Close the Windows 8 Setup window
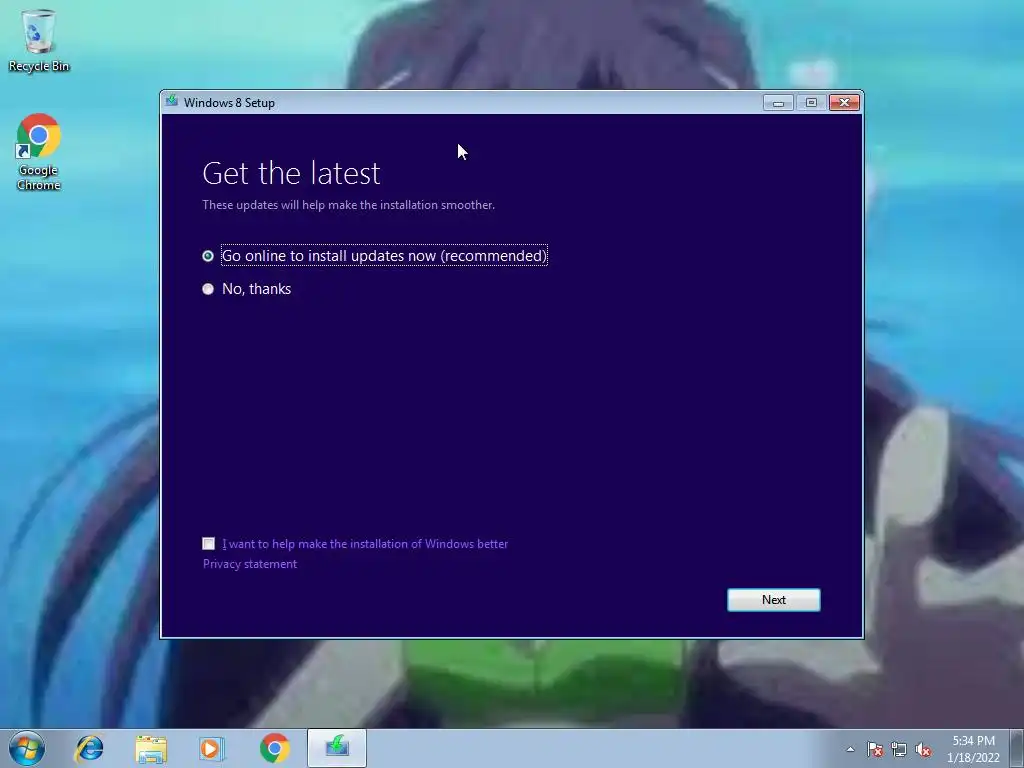The image size is (1024, 768). pos(844,103)
